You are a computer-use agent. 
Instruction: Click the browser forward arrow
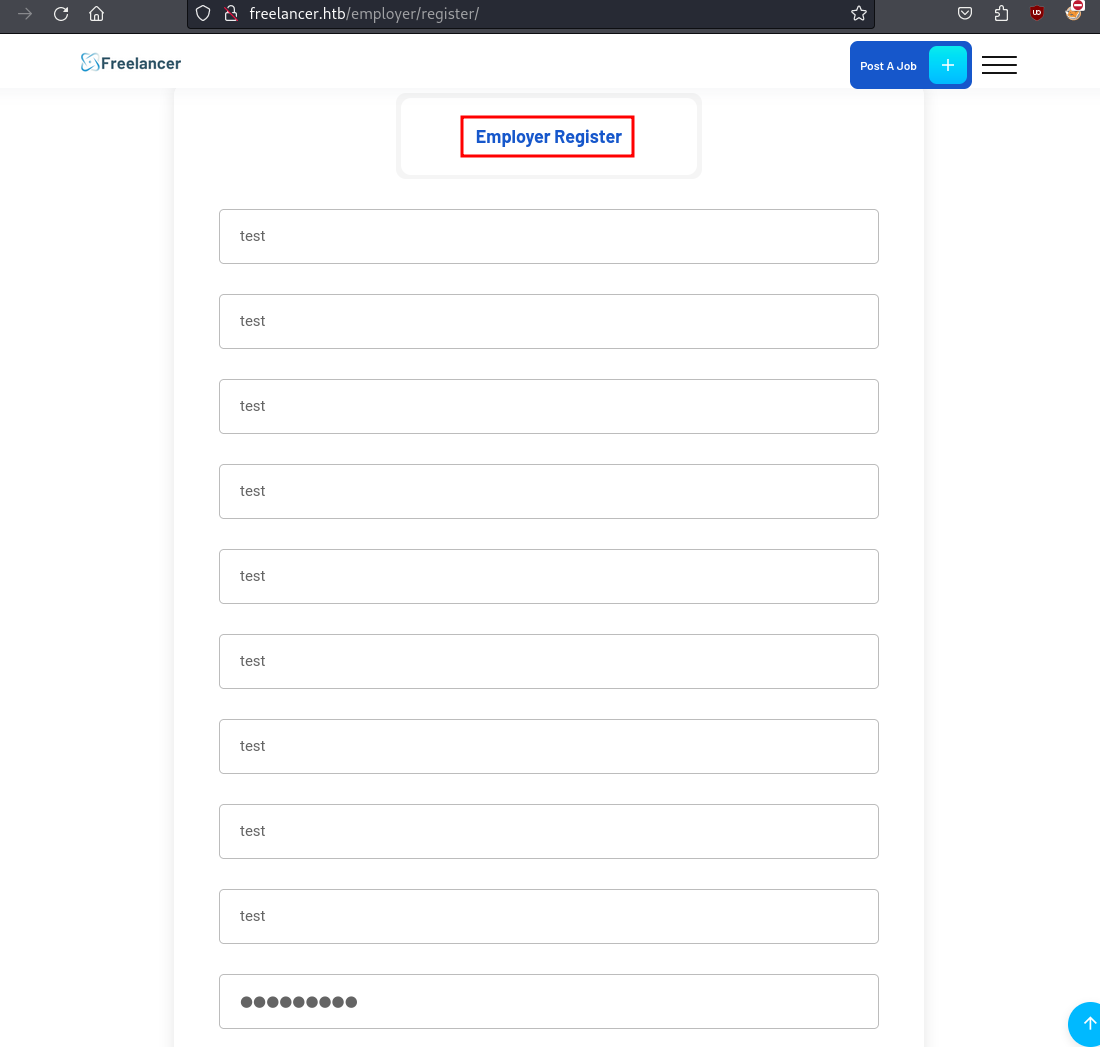25,14
